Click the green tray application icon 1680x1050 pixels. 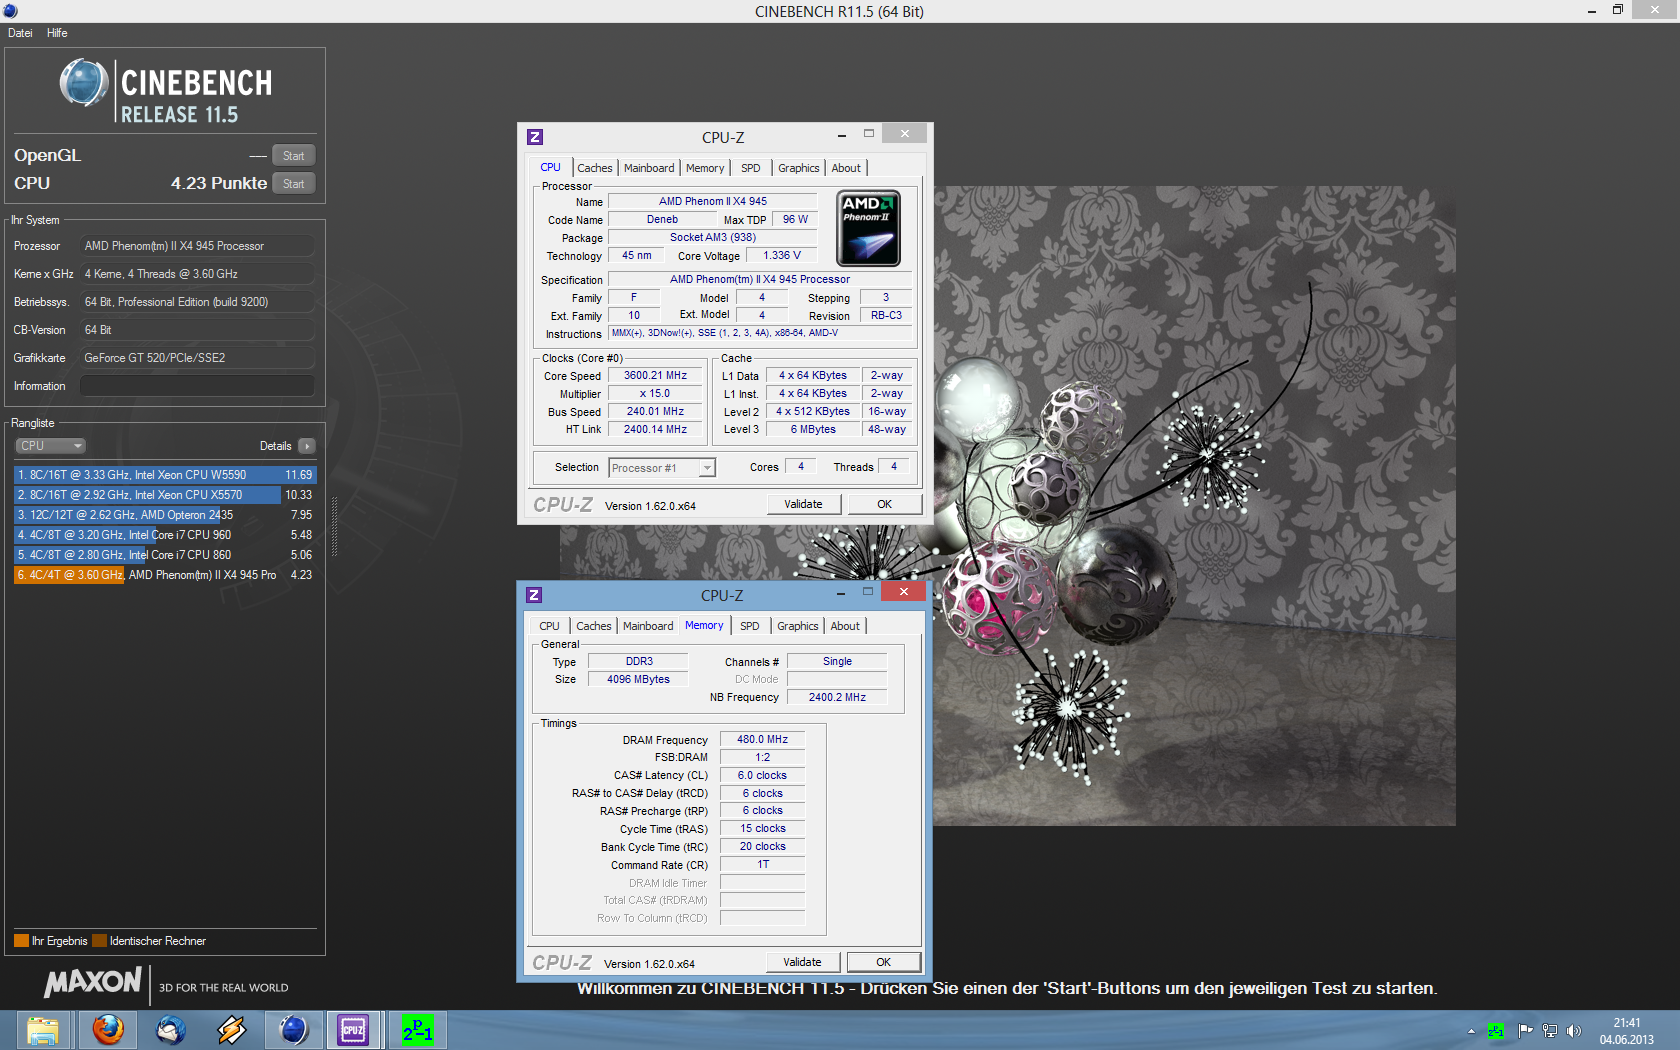point(1496,1031)
